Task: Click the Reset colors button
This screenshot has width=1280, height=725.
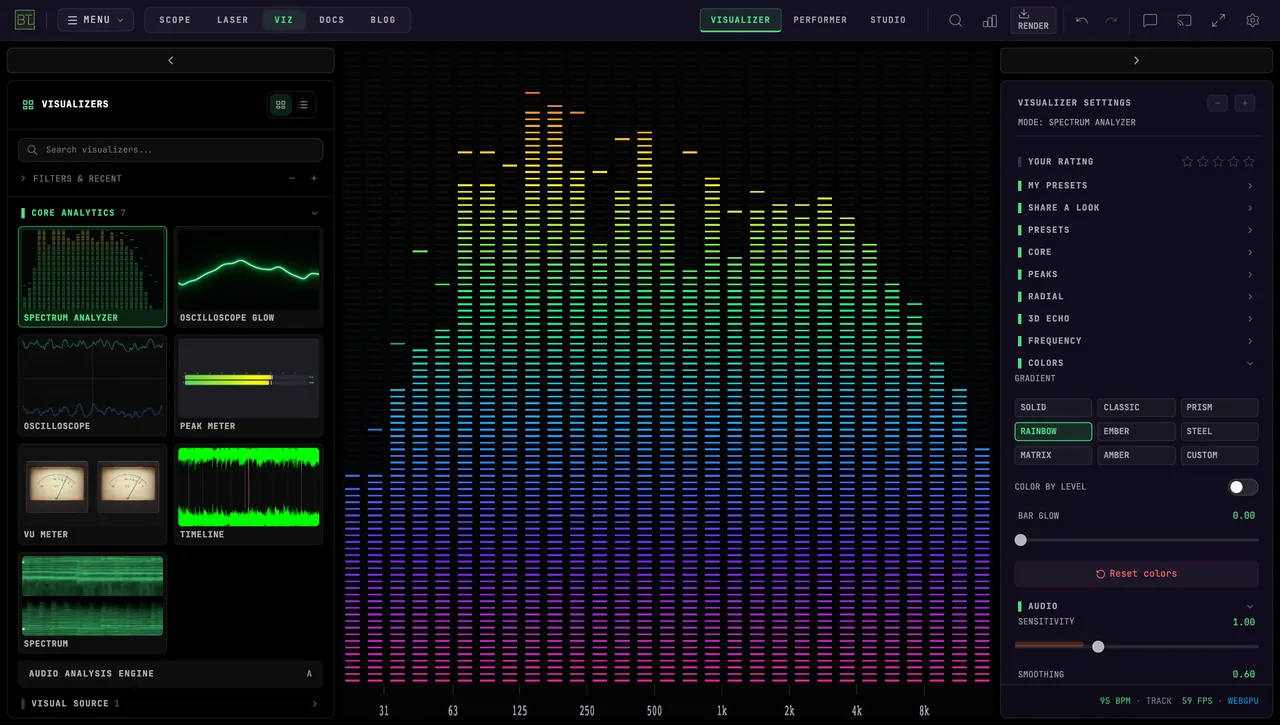Action: (x=1136, y=574)
